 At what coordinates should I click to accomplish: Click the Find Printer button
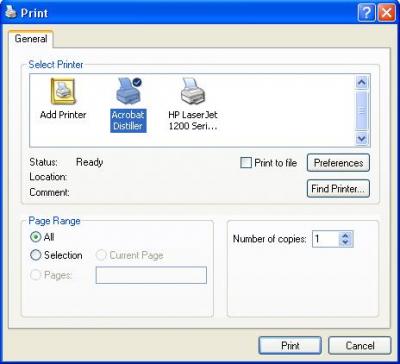click(338, 189)
